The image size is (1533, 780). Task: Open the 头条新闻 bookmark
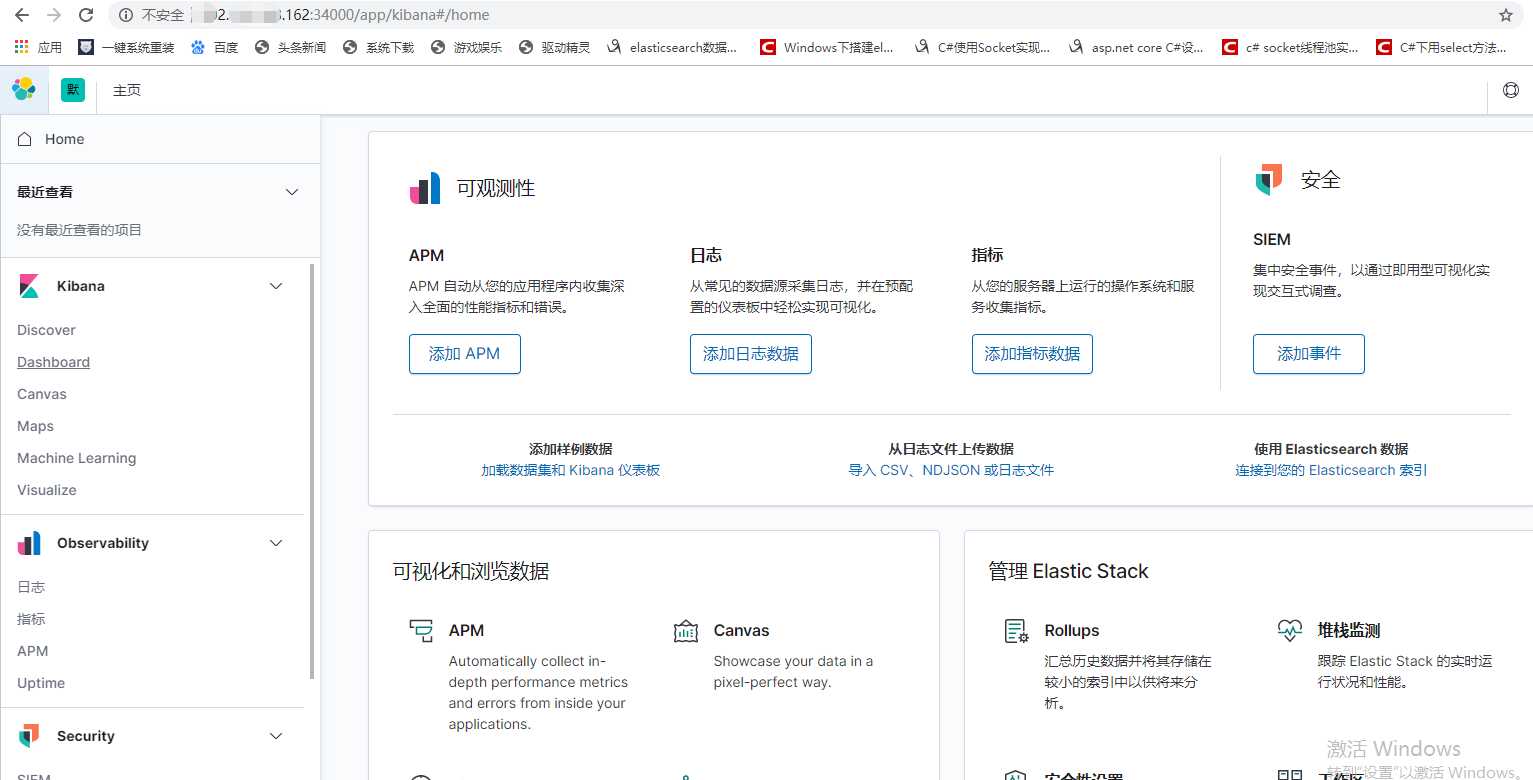290,47
